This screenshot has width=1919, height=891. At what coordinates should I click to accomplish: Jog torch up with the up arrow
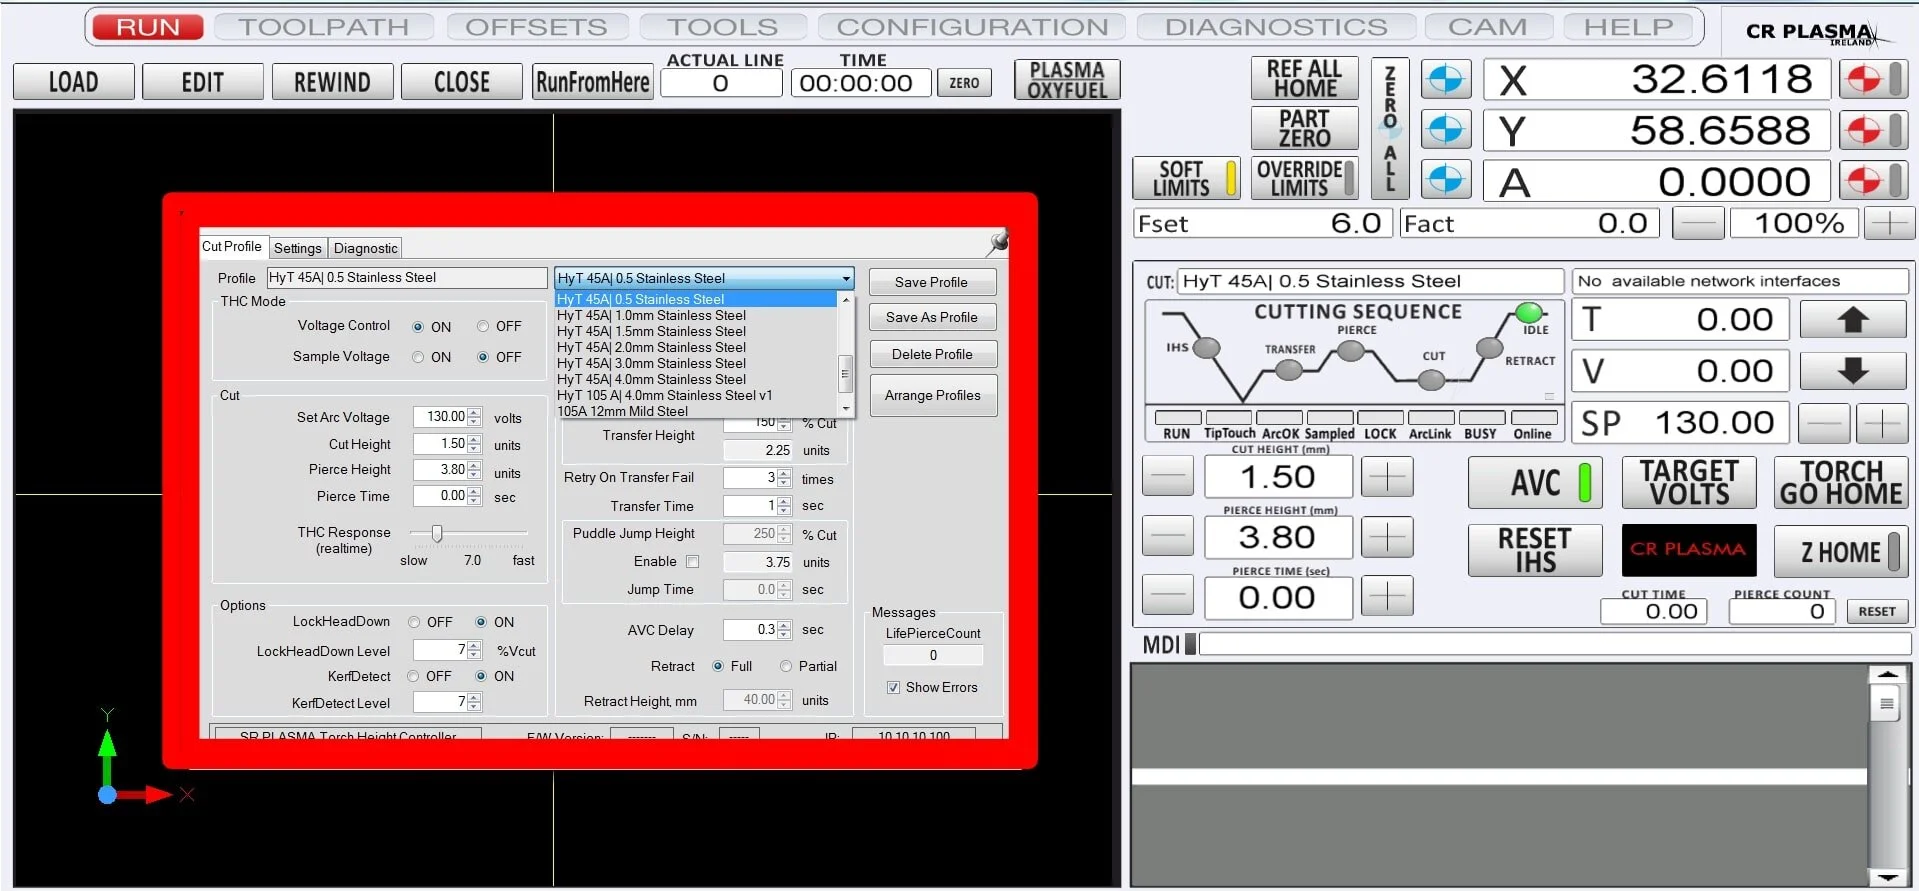[1852, 320]
